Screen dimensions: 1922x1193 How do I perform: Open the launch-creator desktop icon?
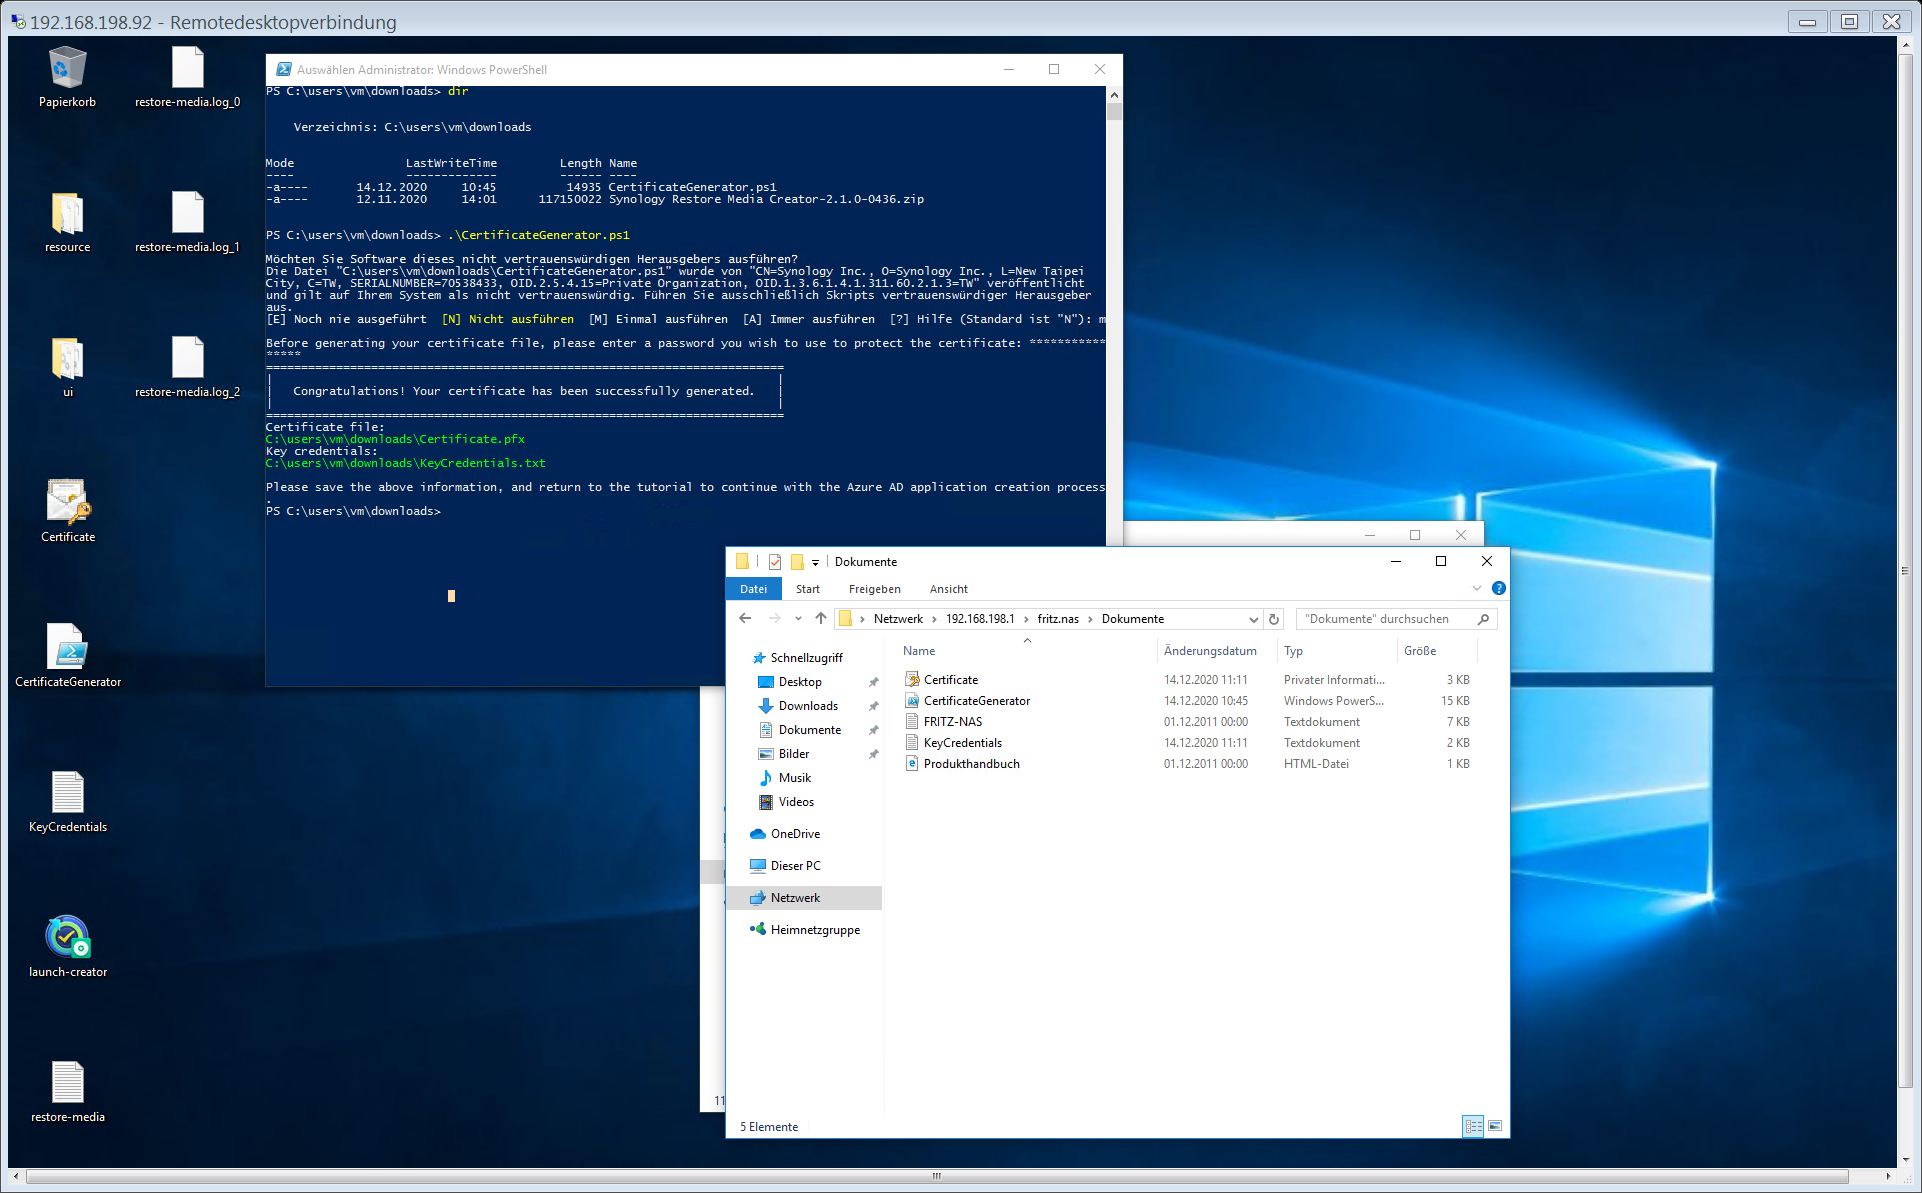click(x=67, y=938)
